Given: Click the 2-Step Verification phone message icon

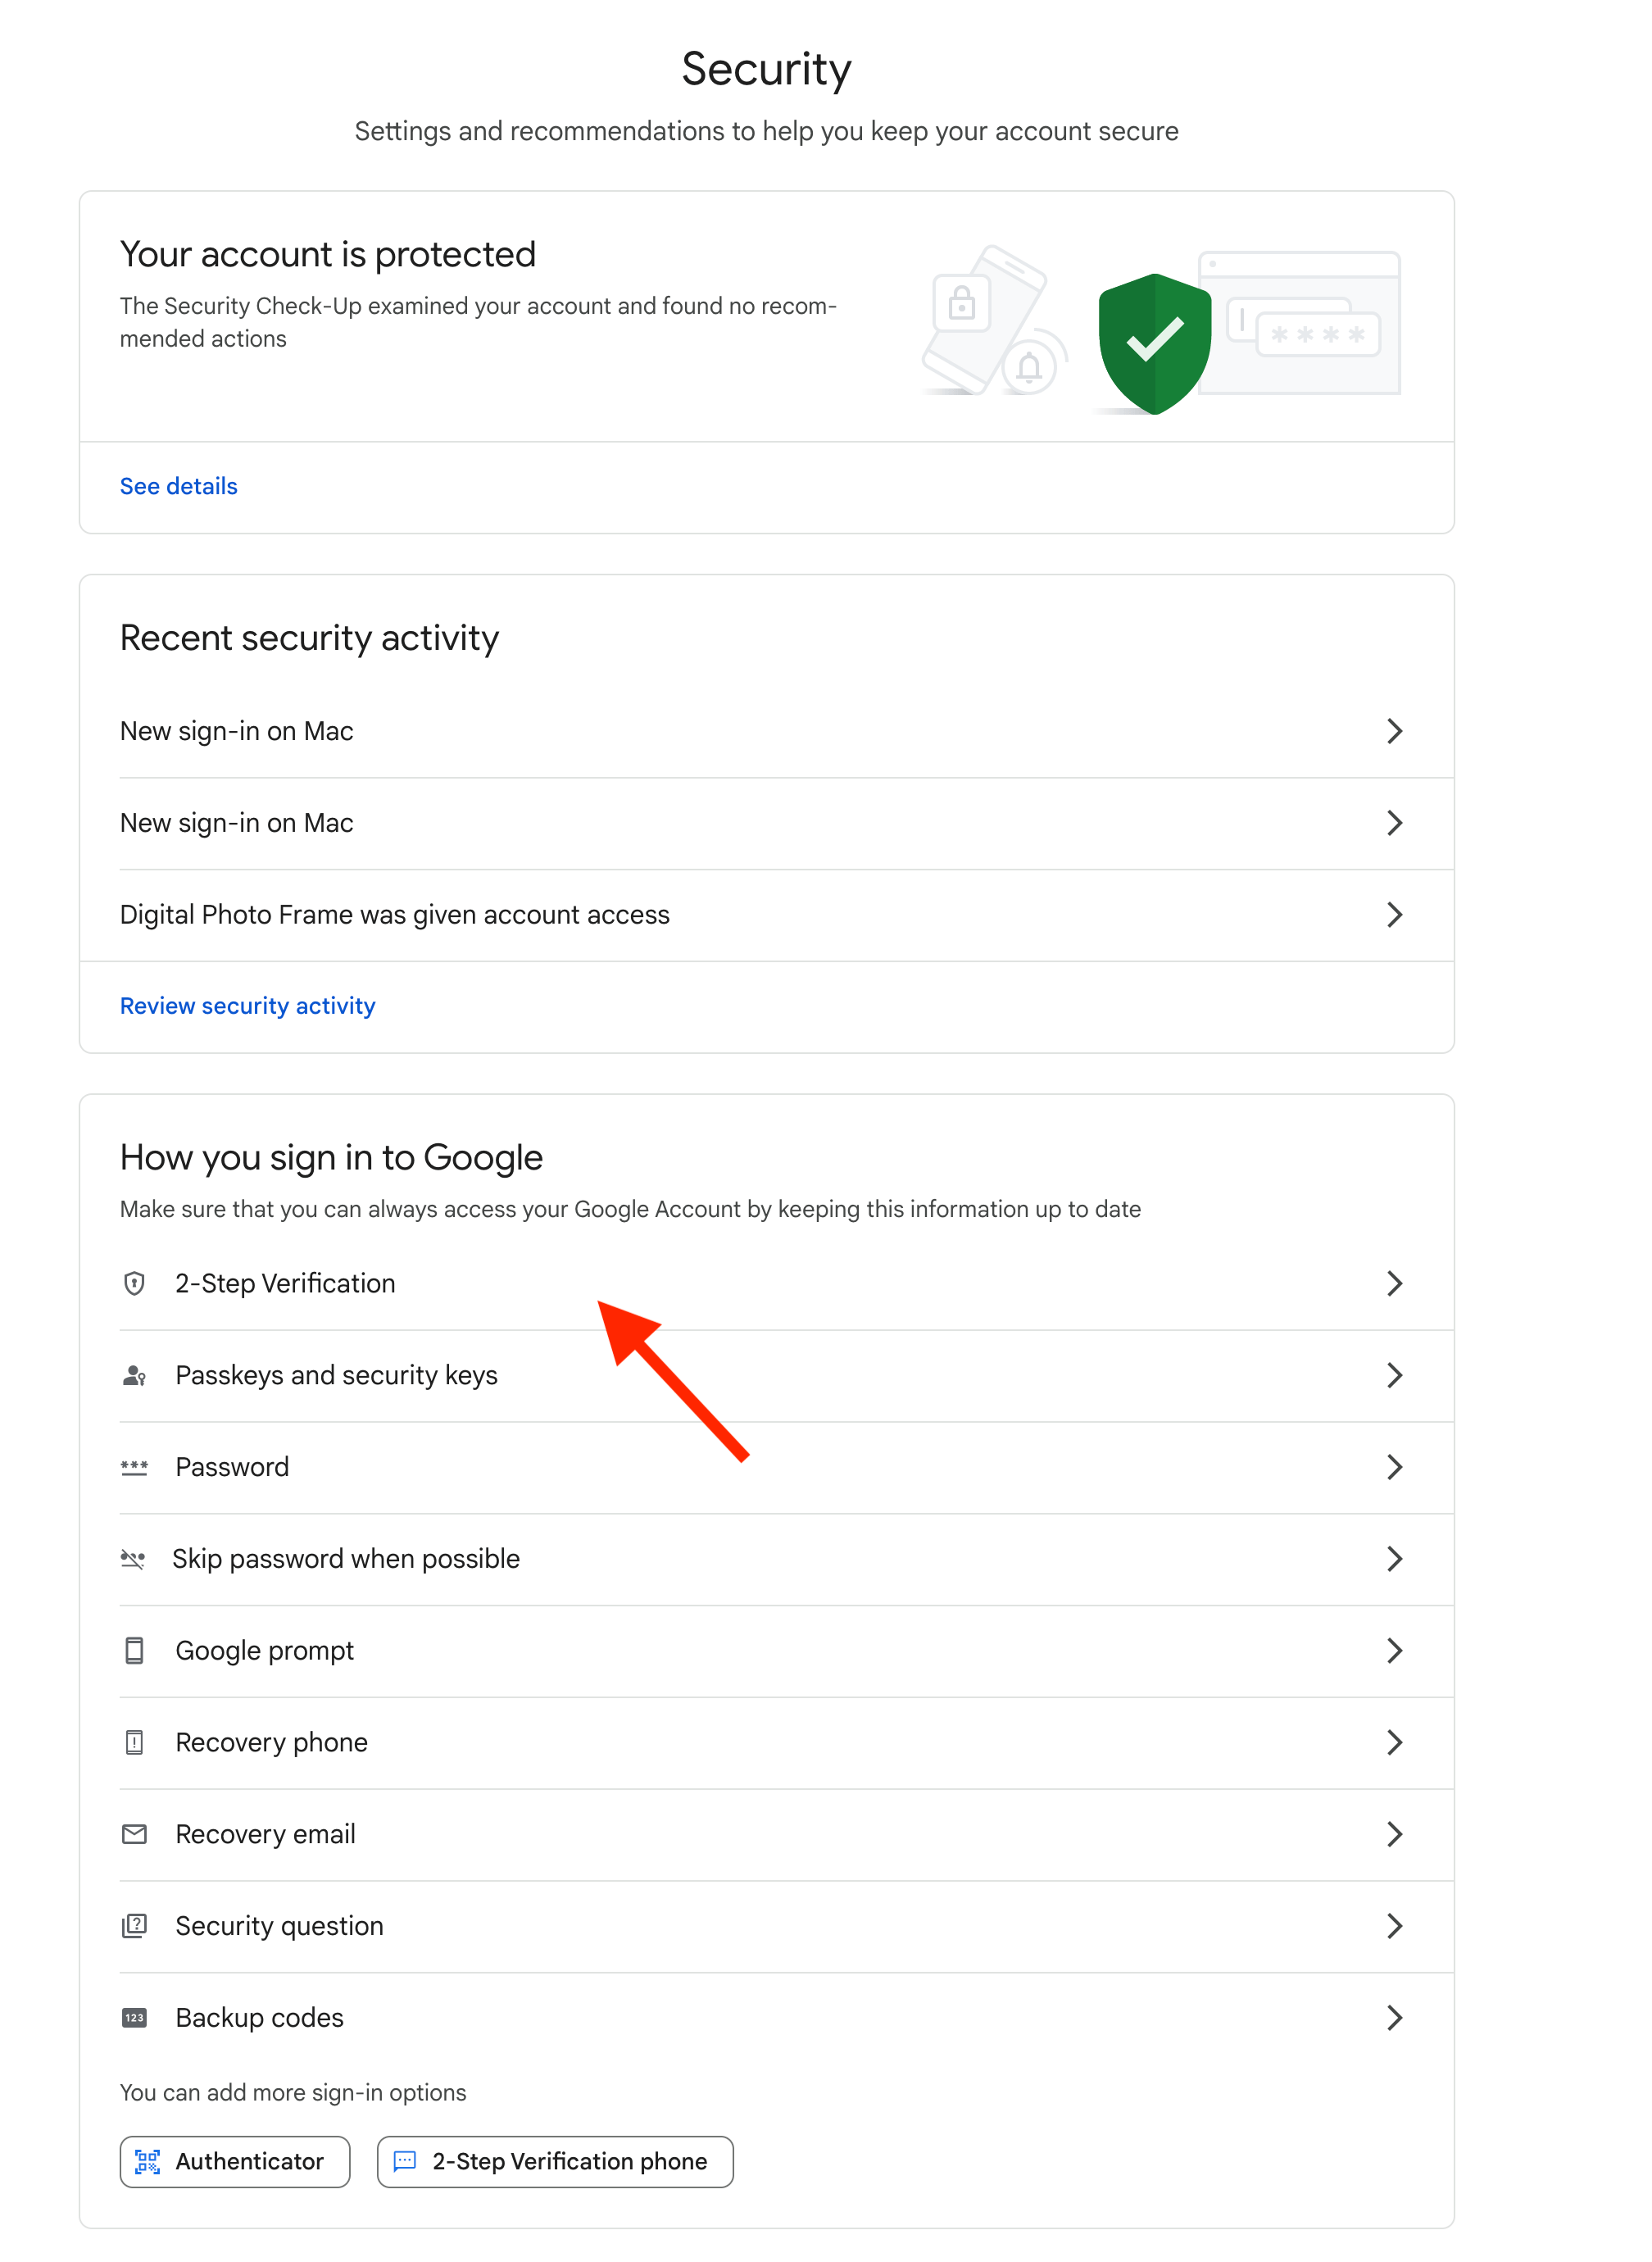Looking at the screenshot, I should point(404,2162).
